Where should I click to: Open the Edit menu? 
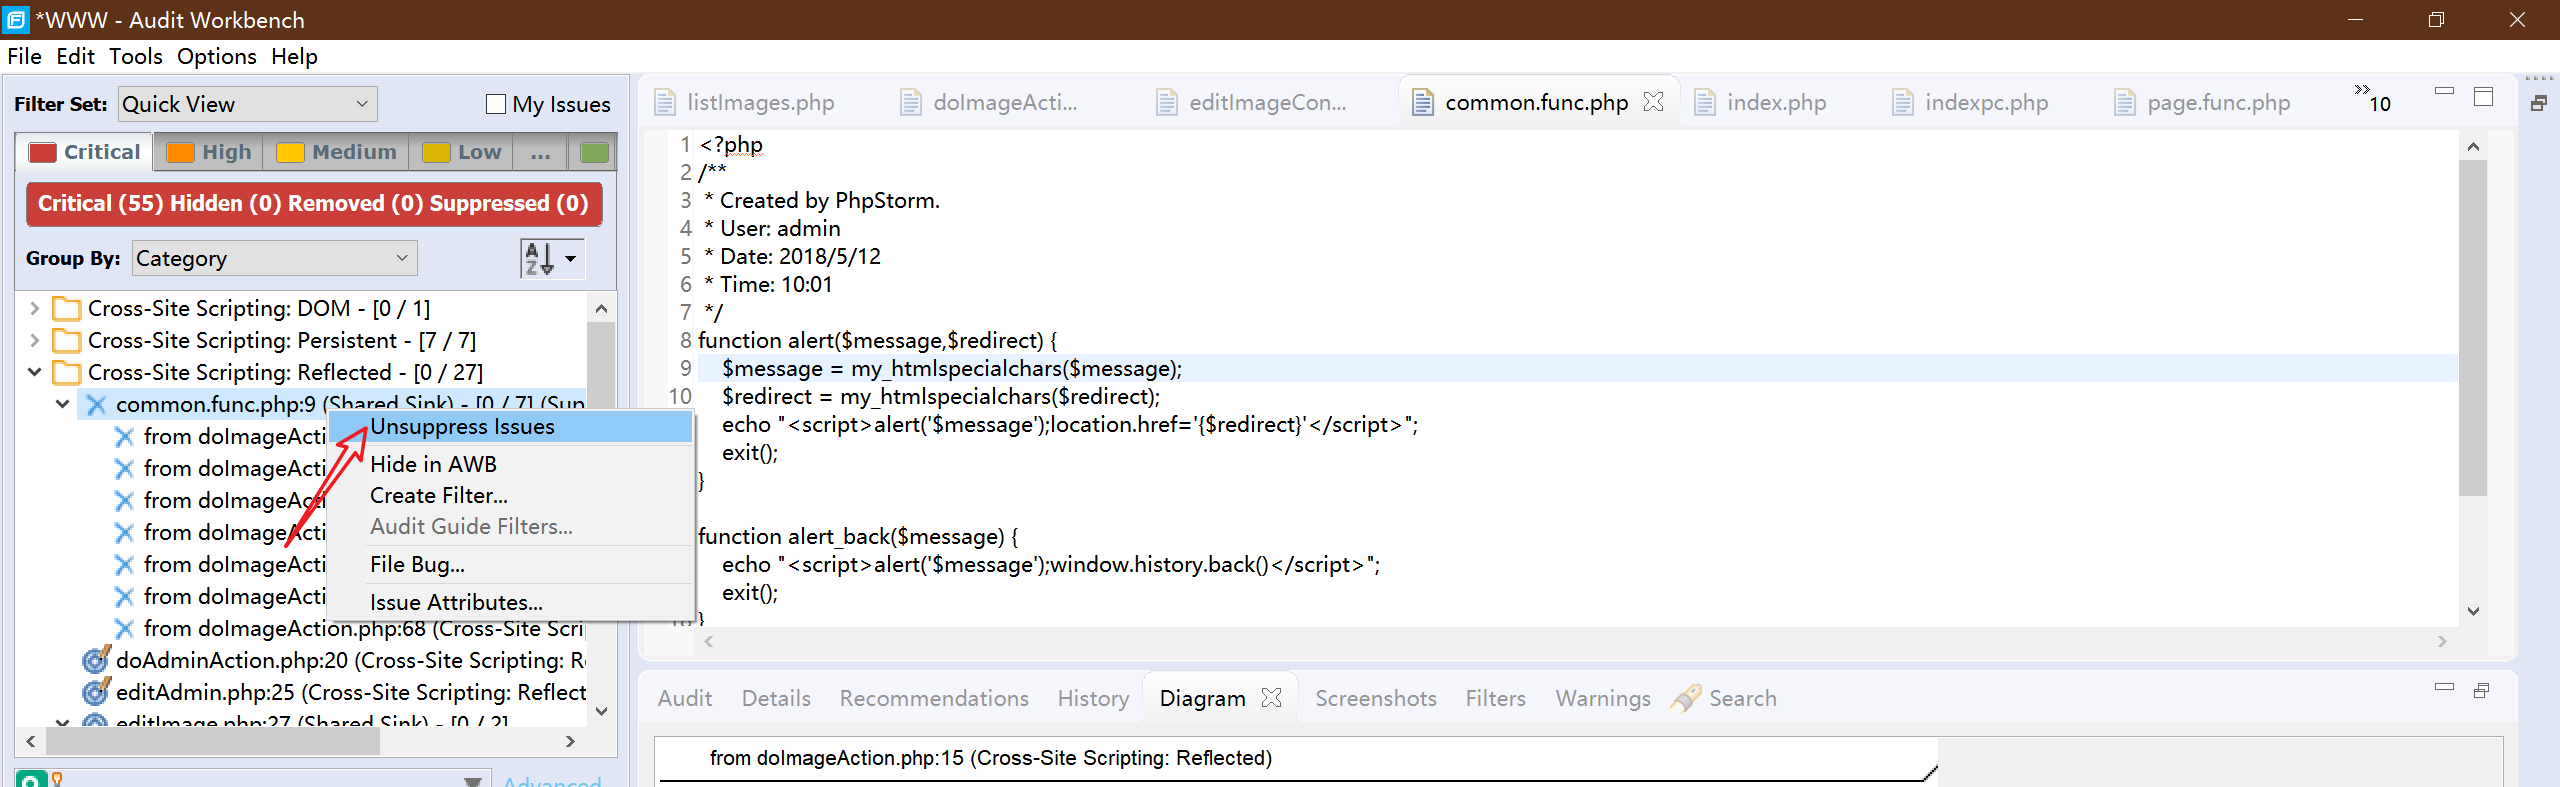pos(75,56)
